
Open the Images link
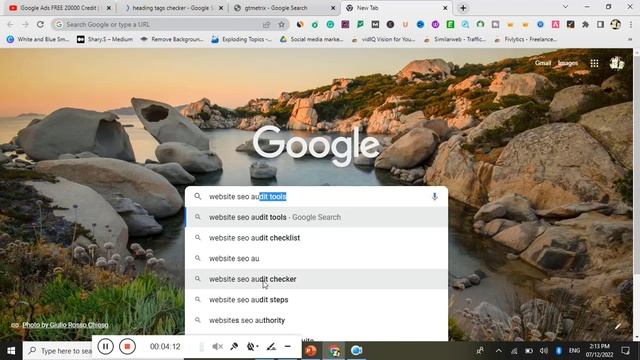click(x=568, y=63)
